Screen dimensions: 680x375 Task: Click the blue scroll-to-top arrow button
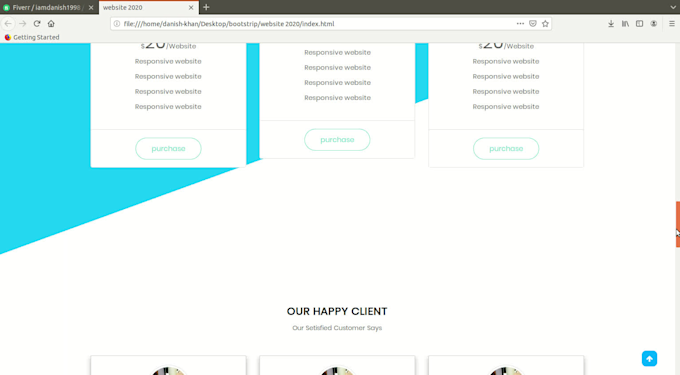(x=649, y=359)
